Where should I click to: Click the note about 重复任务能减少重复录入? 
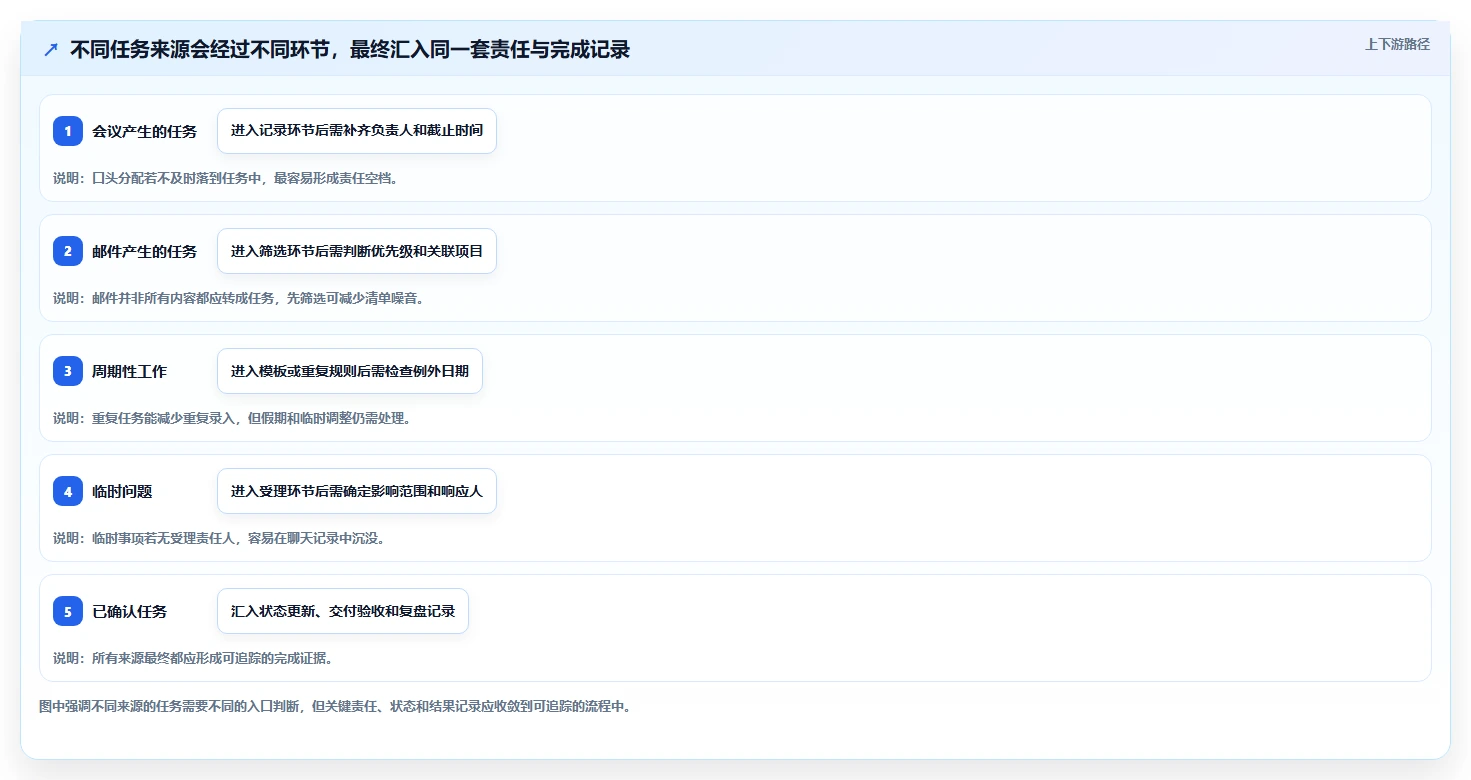pyautogui.click(x=232, y=418)
